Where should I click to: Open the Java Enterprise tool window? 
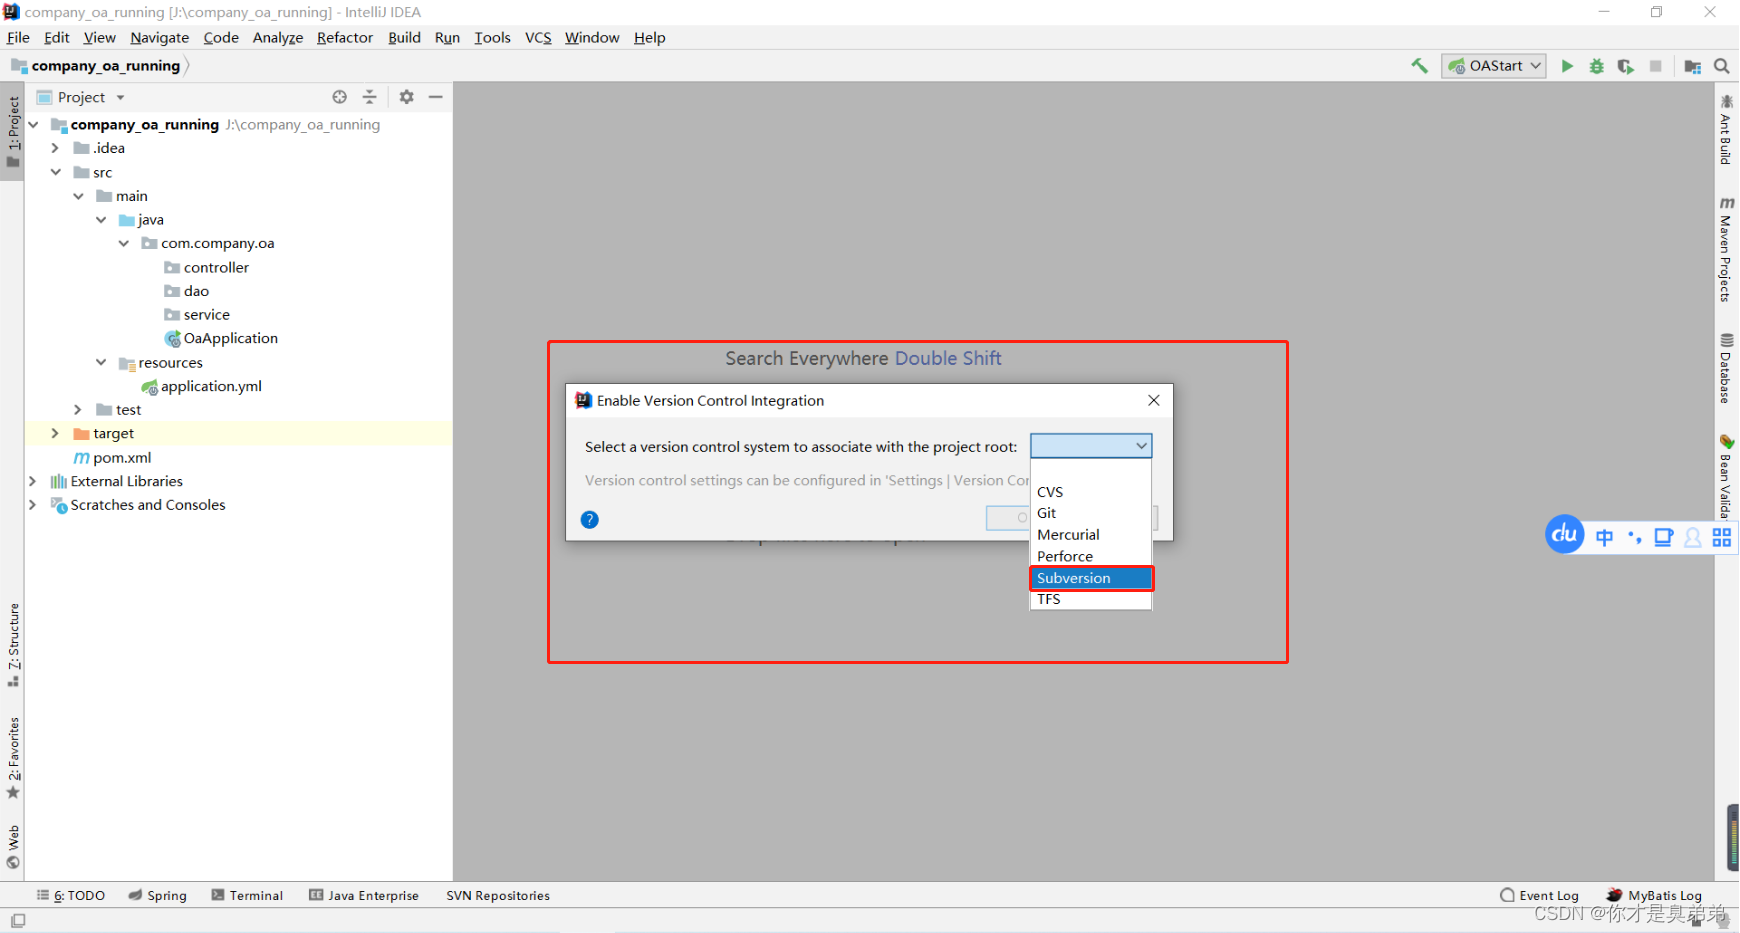coord(364,895)
